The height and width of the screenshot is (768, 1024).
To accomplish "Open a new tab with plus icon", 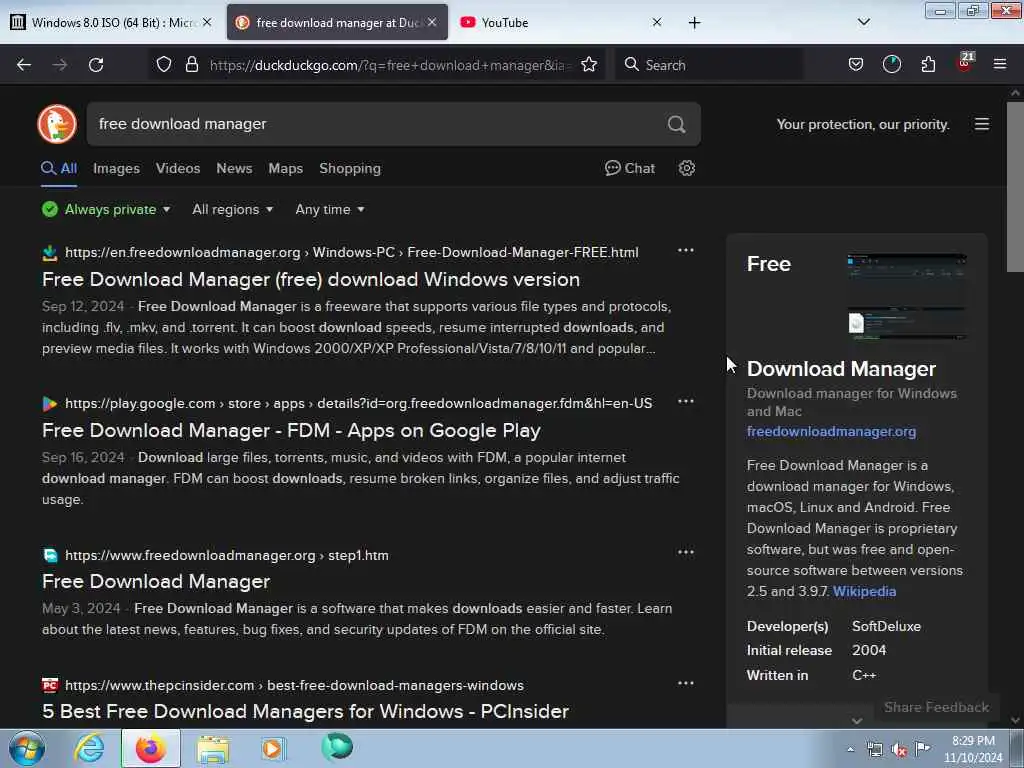I will pyautogui.click(x=694, y=23).
